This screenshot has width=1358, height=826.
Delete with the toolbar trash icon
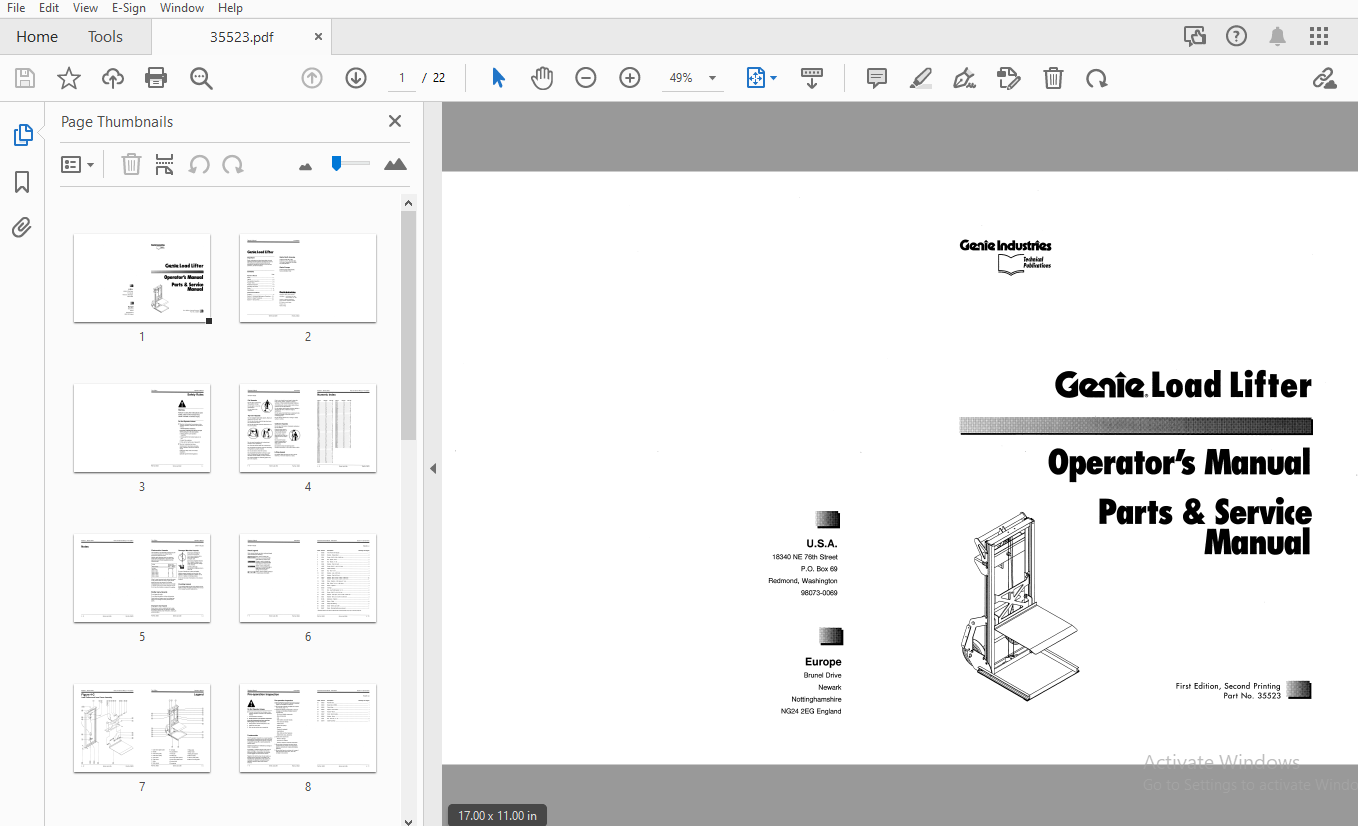(x=1053, y=78)
